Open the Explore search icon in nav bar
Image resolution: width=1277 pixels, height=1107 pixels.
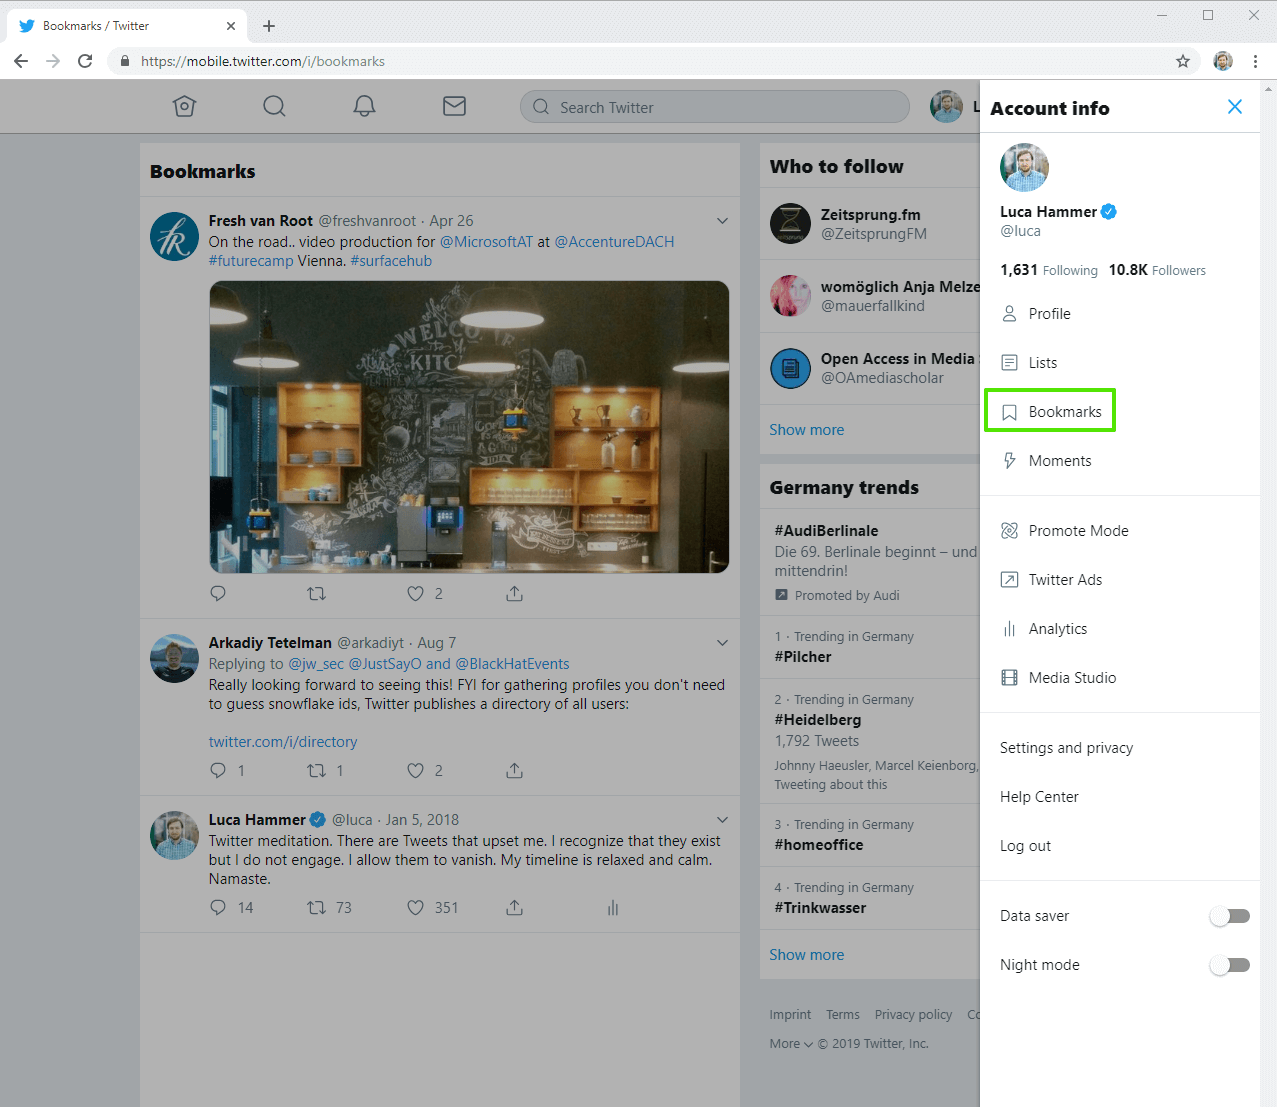click(x=274, y=106)
